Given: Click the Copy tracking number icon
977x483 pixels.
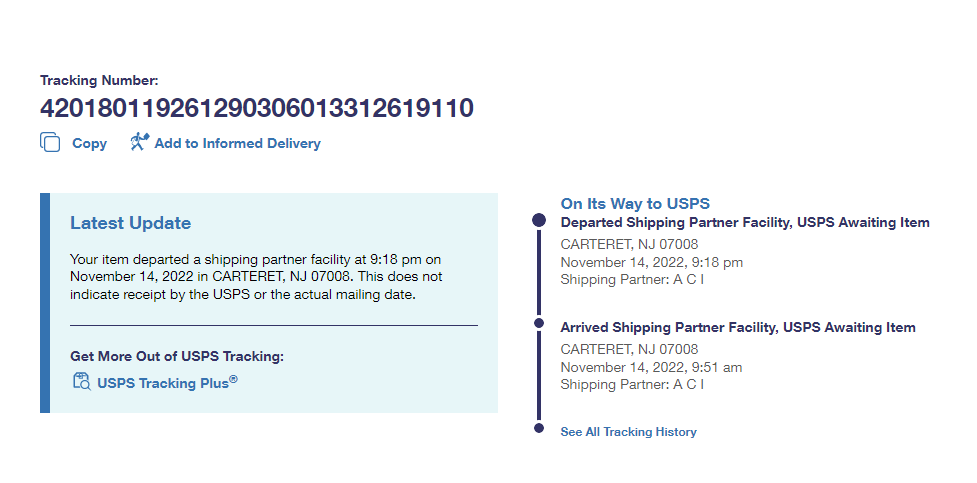Looking at the screenshot, I should (x=50, y=143).
